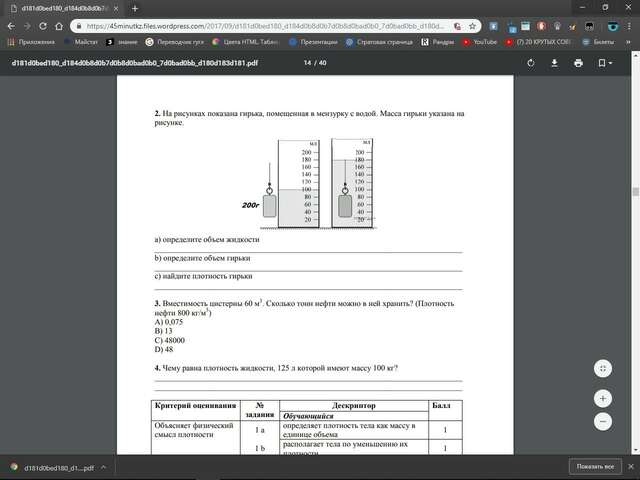Screen dimensions: 640x480
Task: Rotate the PDF document clockwise
Action: point(530,63)
